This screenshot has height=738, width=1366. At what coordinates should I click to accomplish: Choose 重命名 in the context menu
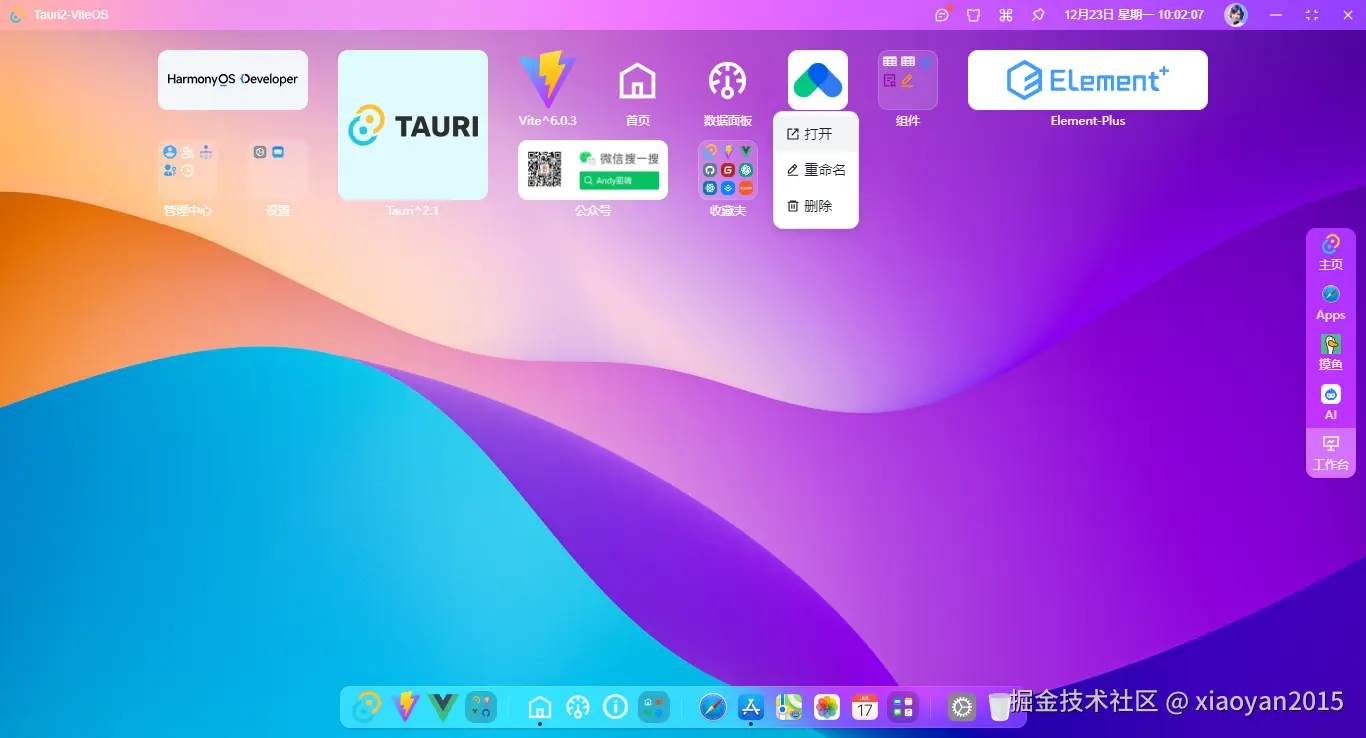816,170
